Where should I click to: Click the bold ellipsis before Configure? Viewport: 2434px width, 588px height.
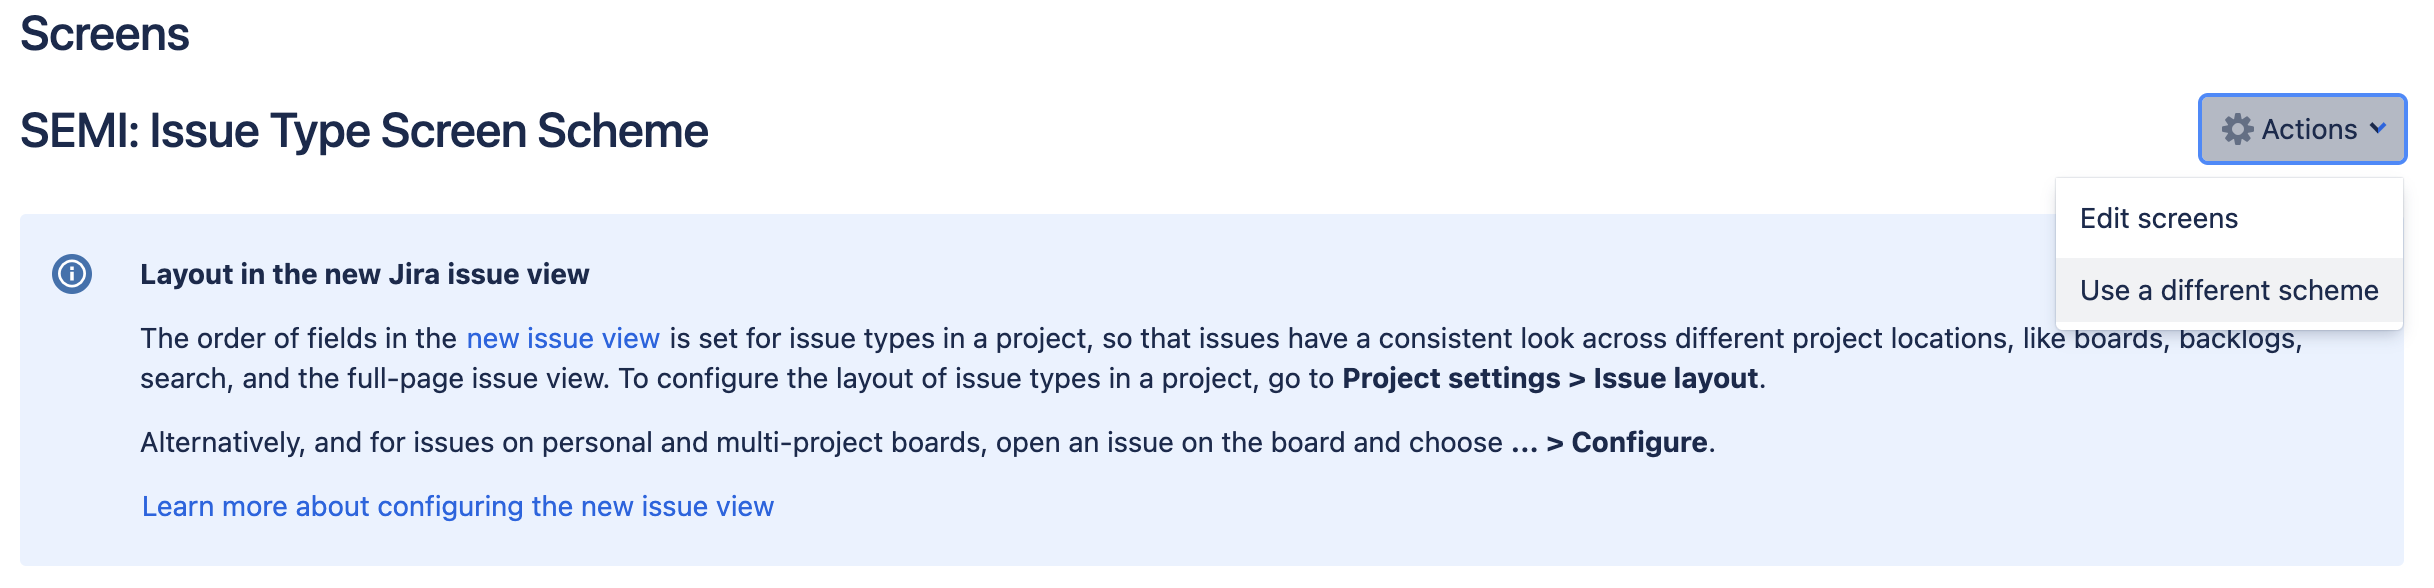pos(1524,443)
